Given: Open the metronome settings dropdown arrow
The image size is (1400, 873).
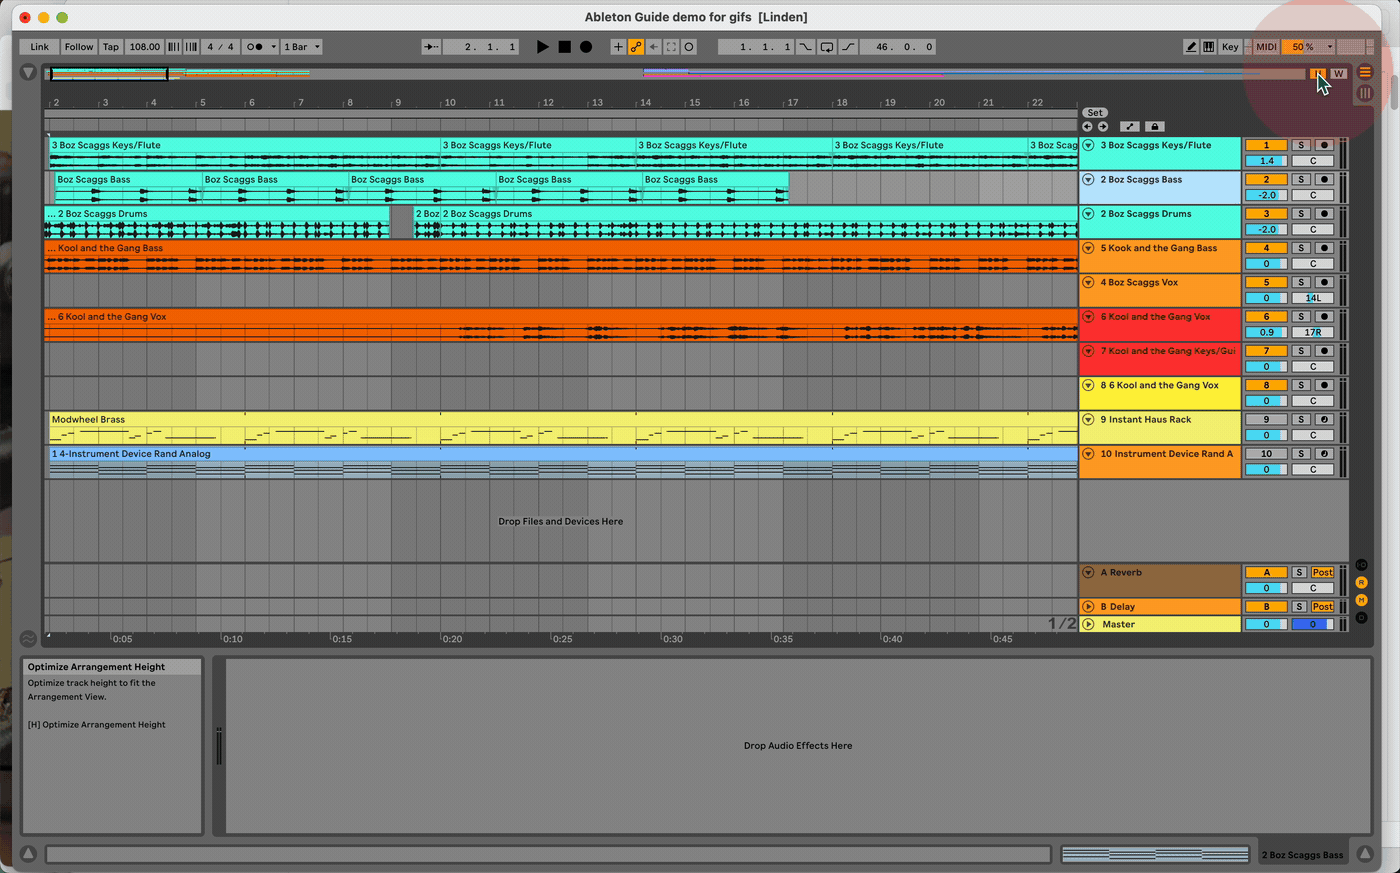Looking at the screenshot, I should tap(273, 47).
